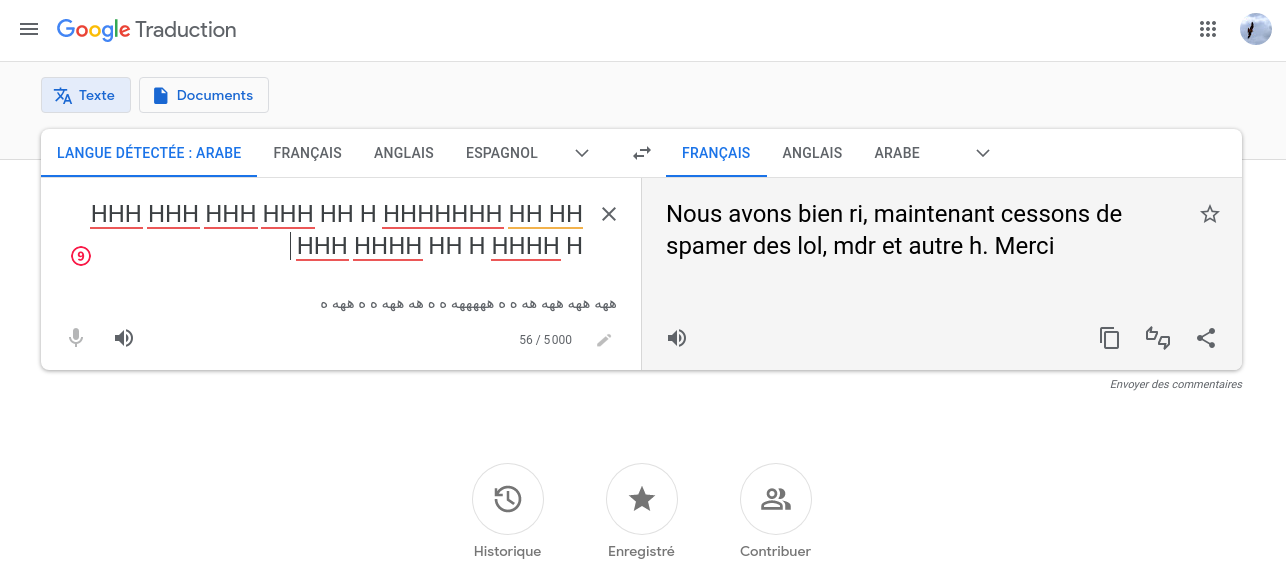Screen dimensions: 1286x582
Task: Listen to the French translation
Action: [677, 338]
